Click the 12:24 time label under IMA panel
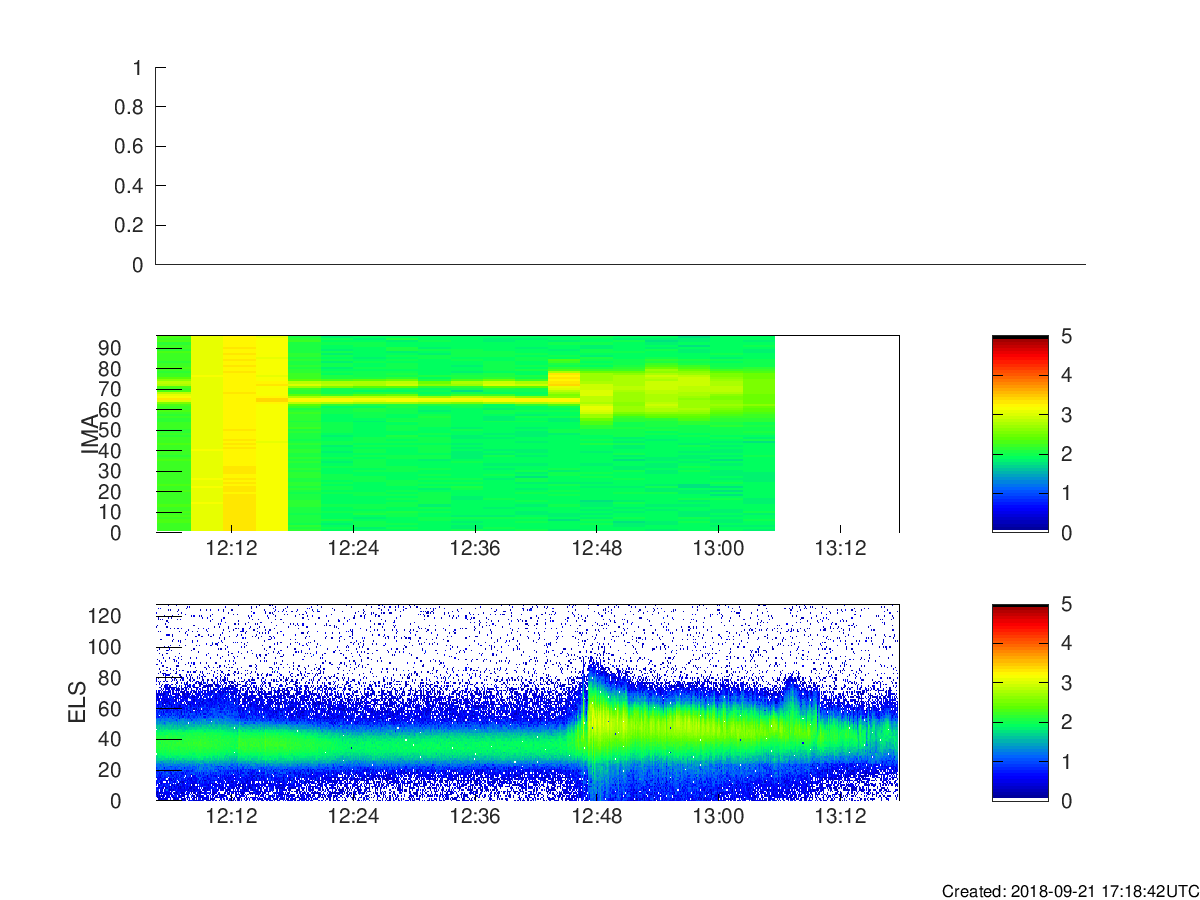1200x900 pixels. [x=353, y=549]
